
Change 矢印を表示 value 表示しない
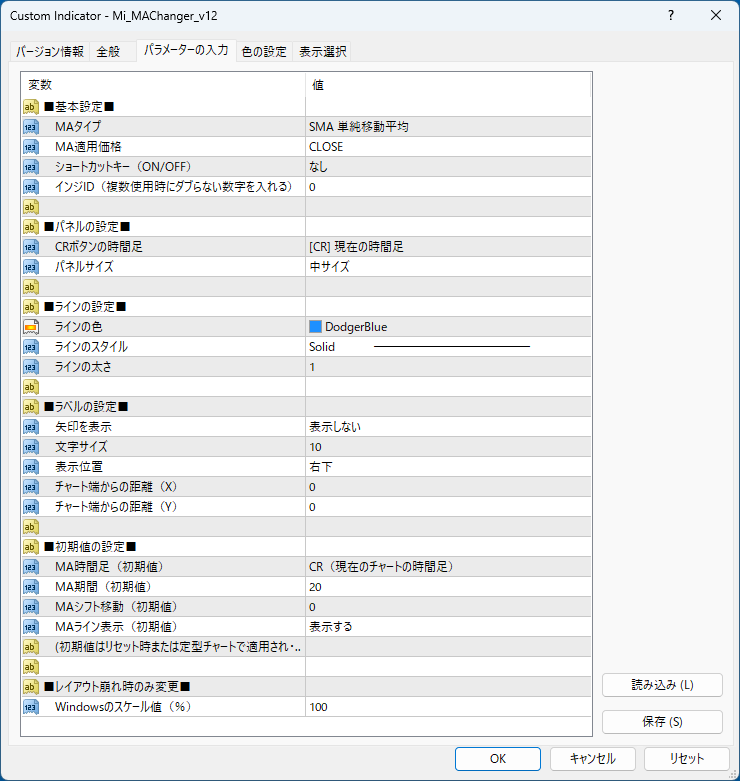click(448, 427)
